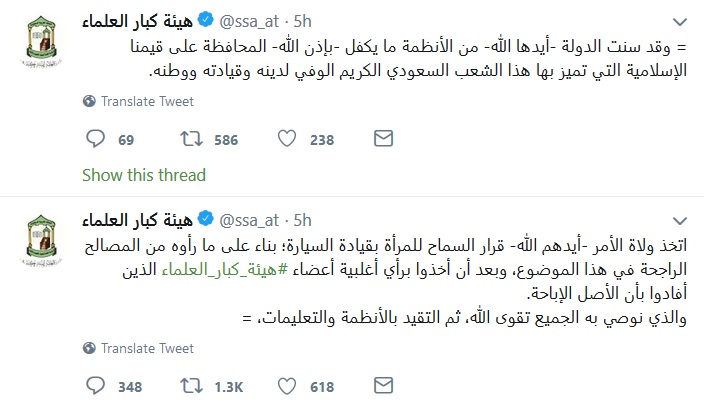Send first tweet via direct message envelope
The width and height of the screenshot is (704, 409).
(x=383, y=139)
